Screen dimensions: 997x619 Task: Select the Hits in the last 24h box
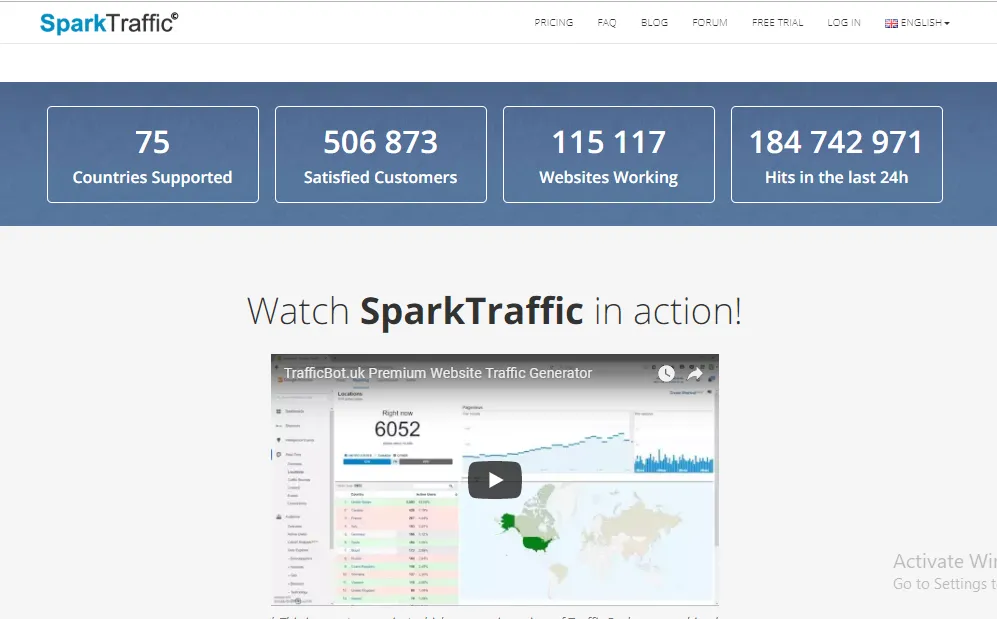[x=836, y=154]
